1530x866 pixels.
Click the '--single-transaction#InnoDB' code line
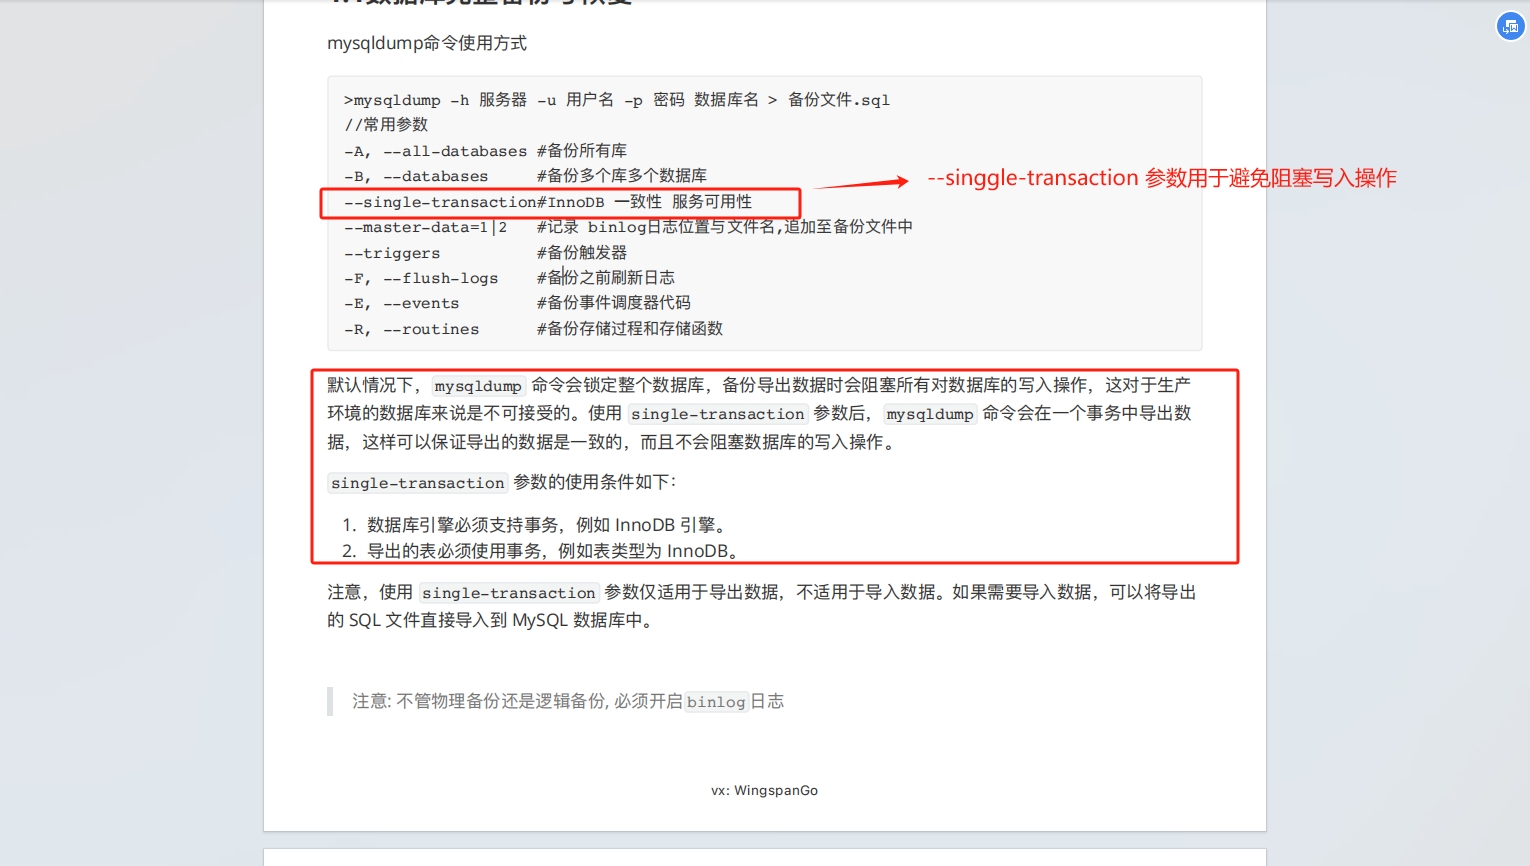click(548, 202)
